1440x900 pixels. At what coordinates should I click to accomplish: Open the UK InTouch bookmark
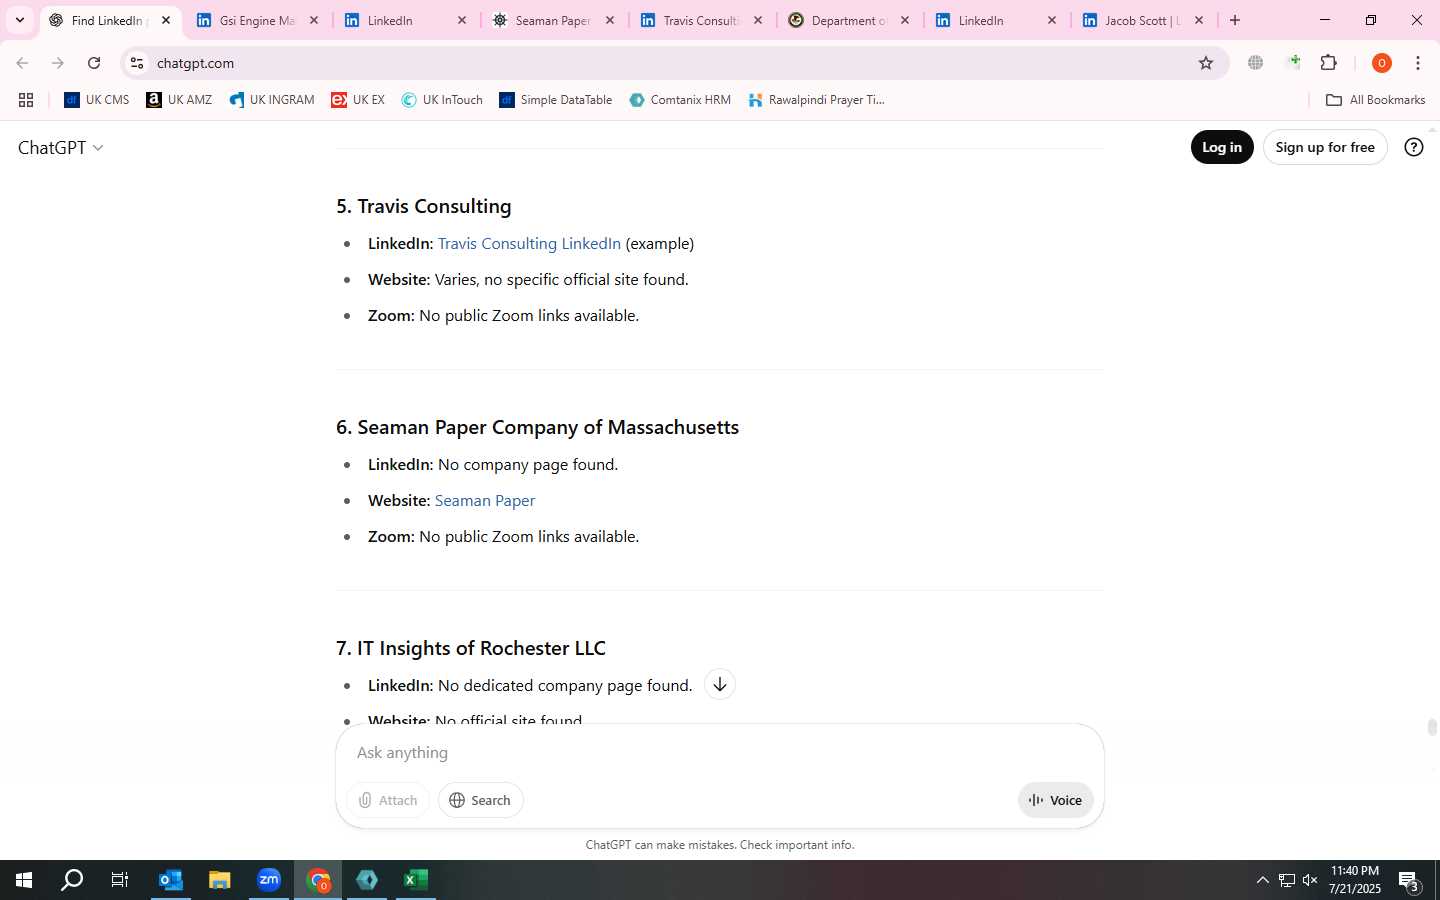point(442,100)
